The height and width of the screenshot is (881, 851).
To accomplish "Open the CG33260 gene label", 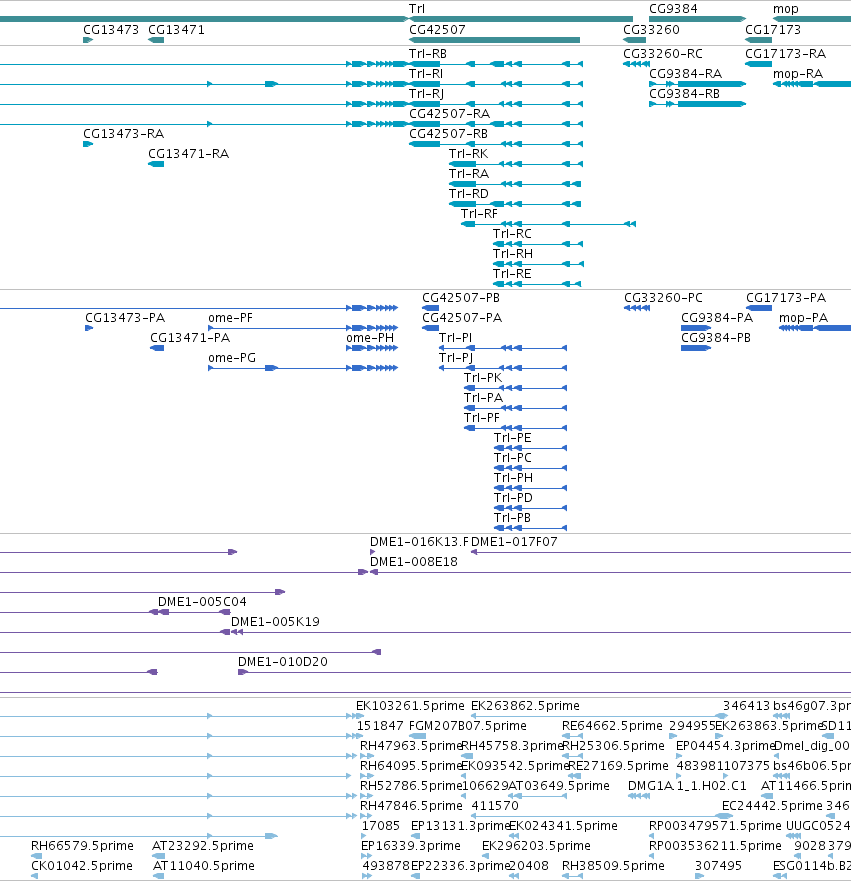I will tap(651, 30).
